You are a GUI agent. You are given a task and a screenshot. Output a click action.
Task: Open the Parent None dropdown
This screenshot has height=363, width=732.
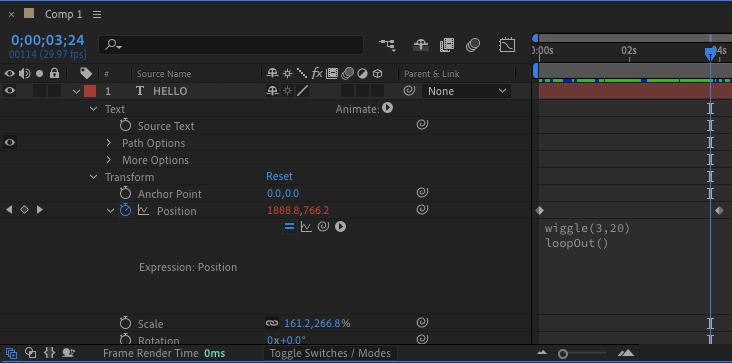466,91
